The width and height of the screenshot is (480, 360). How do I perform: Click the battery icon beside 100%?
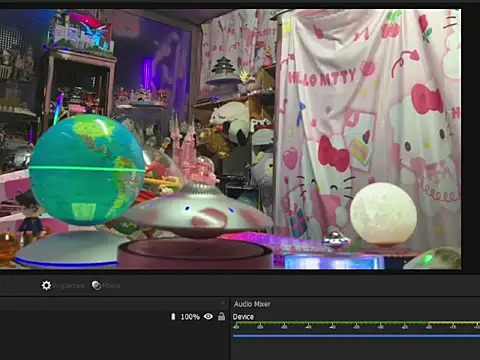(173, 316)
